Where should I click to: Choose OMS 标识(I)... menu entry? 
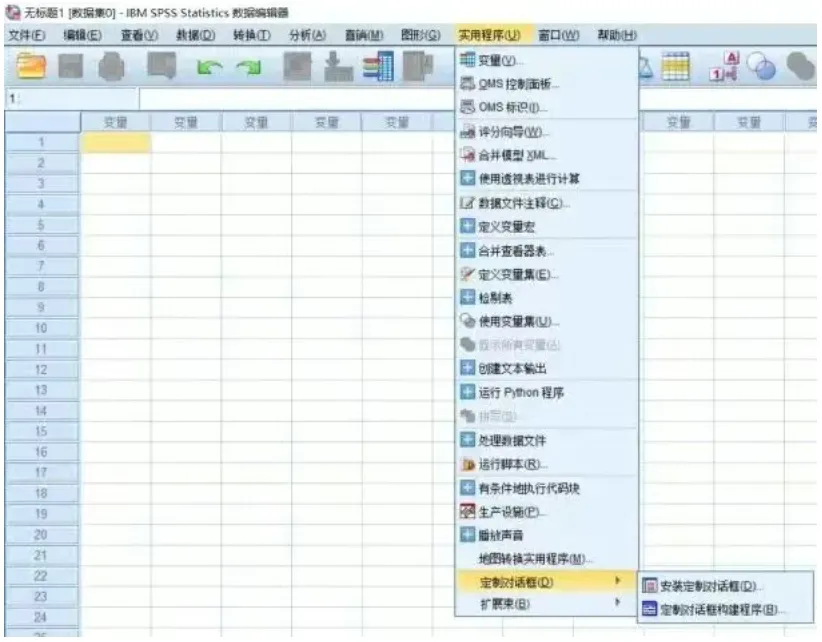pyautogui.click(x=546, y=107)
